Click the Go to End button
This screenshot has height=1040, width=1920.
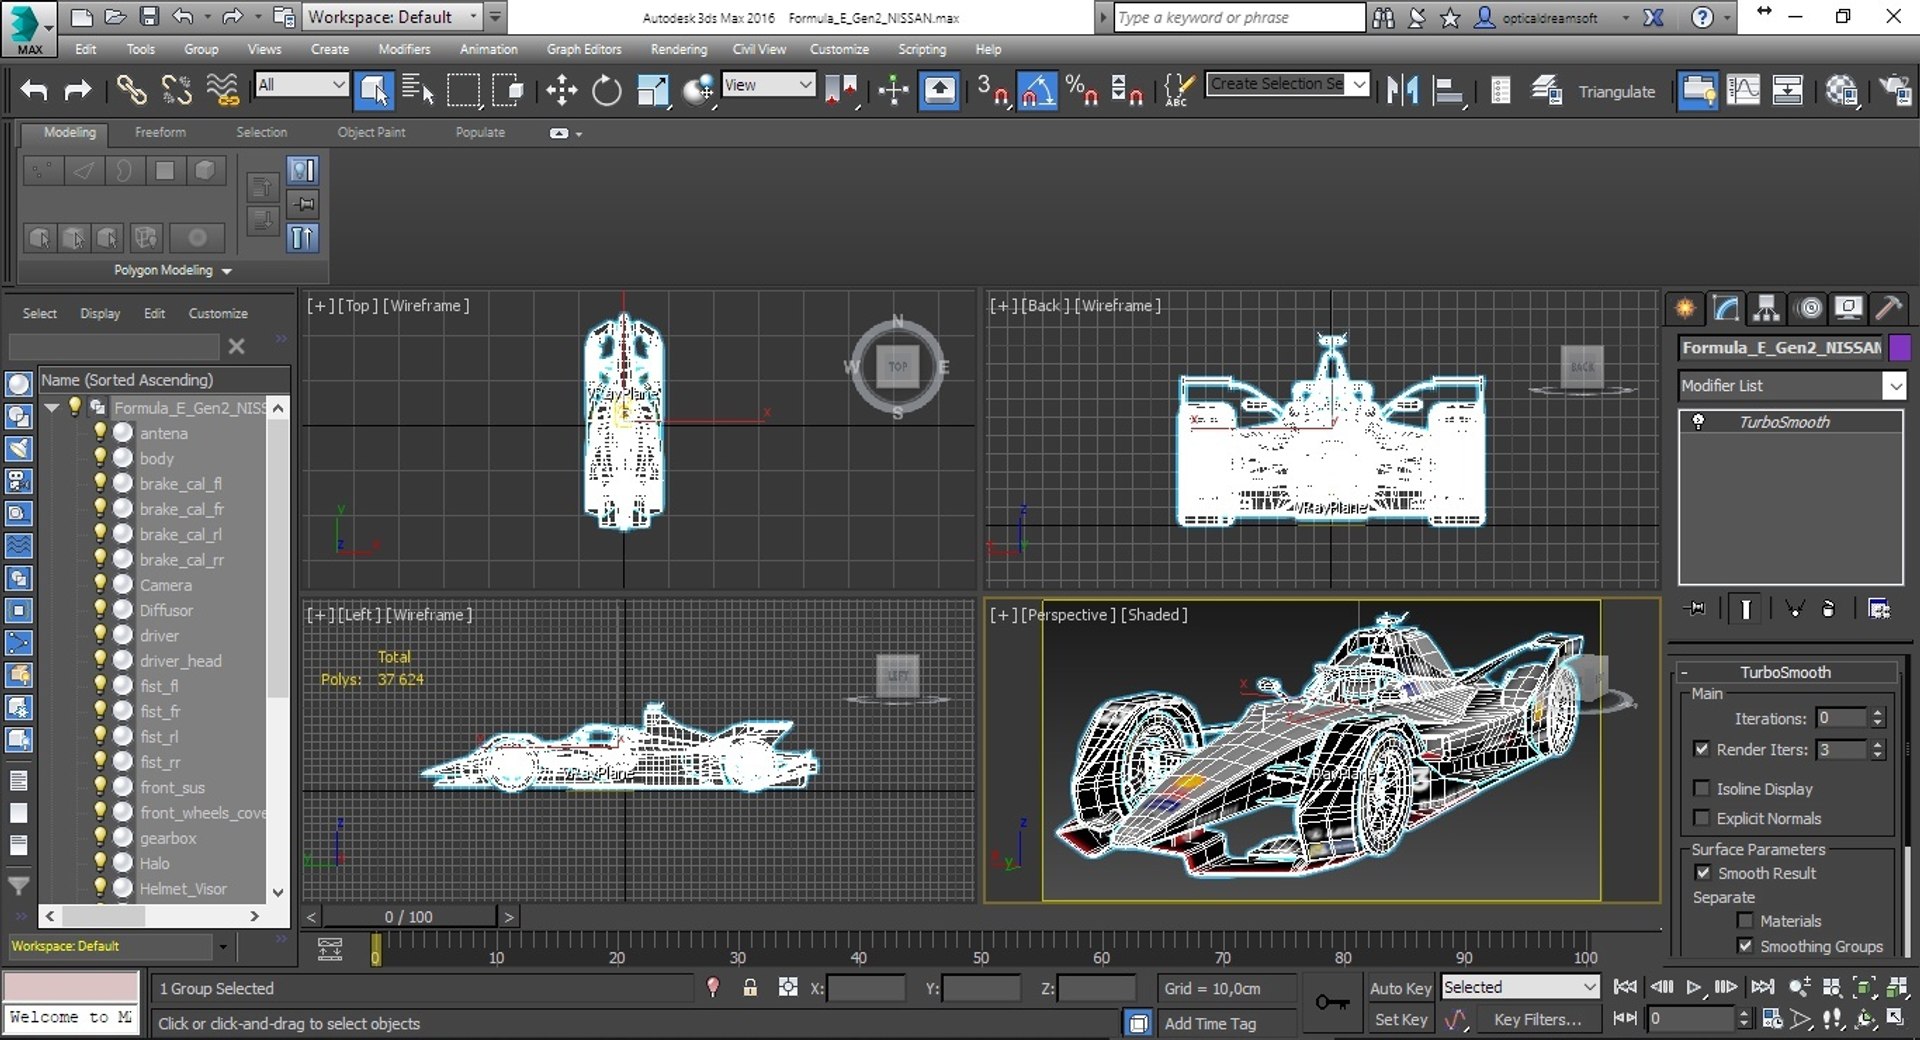(1763, 987)
